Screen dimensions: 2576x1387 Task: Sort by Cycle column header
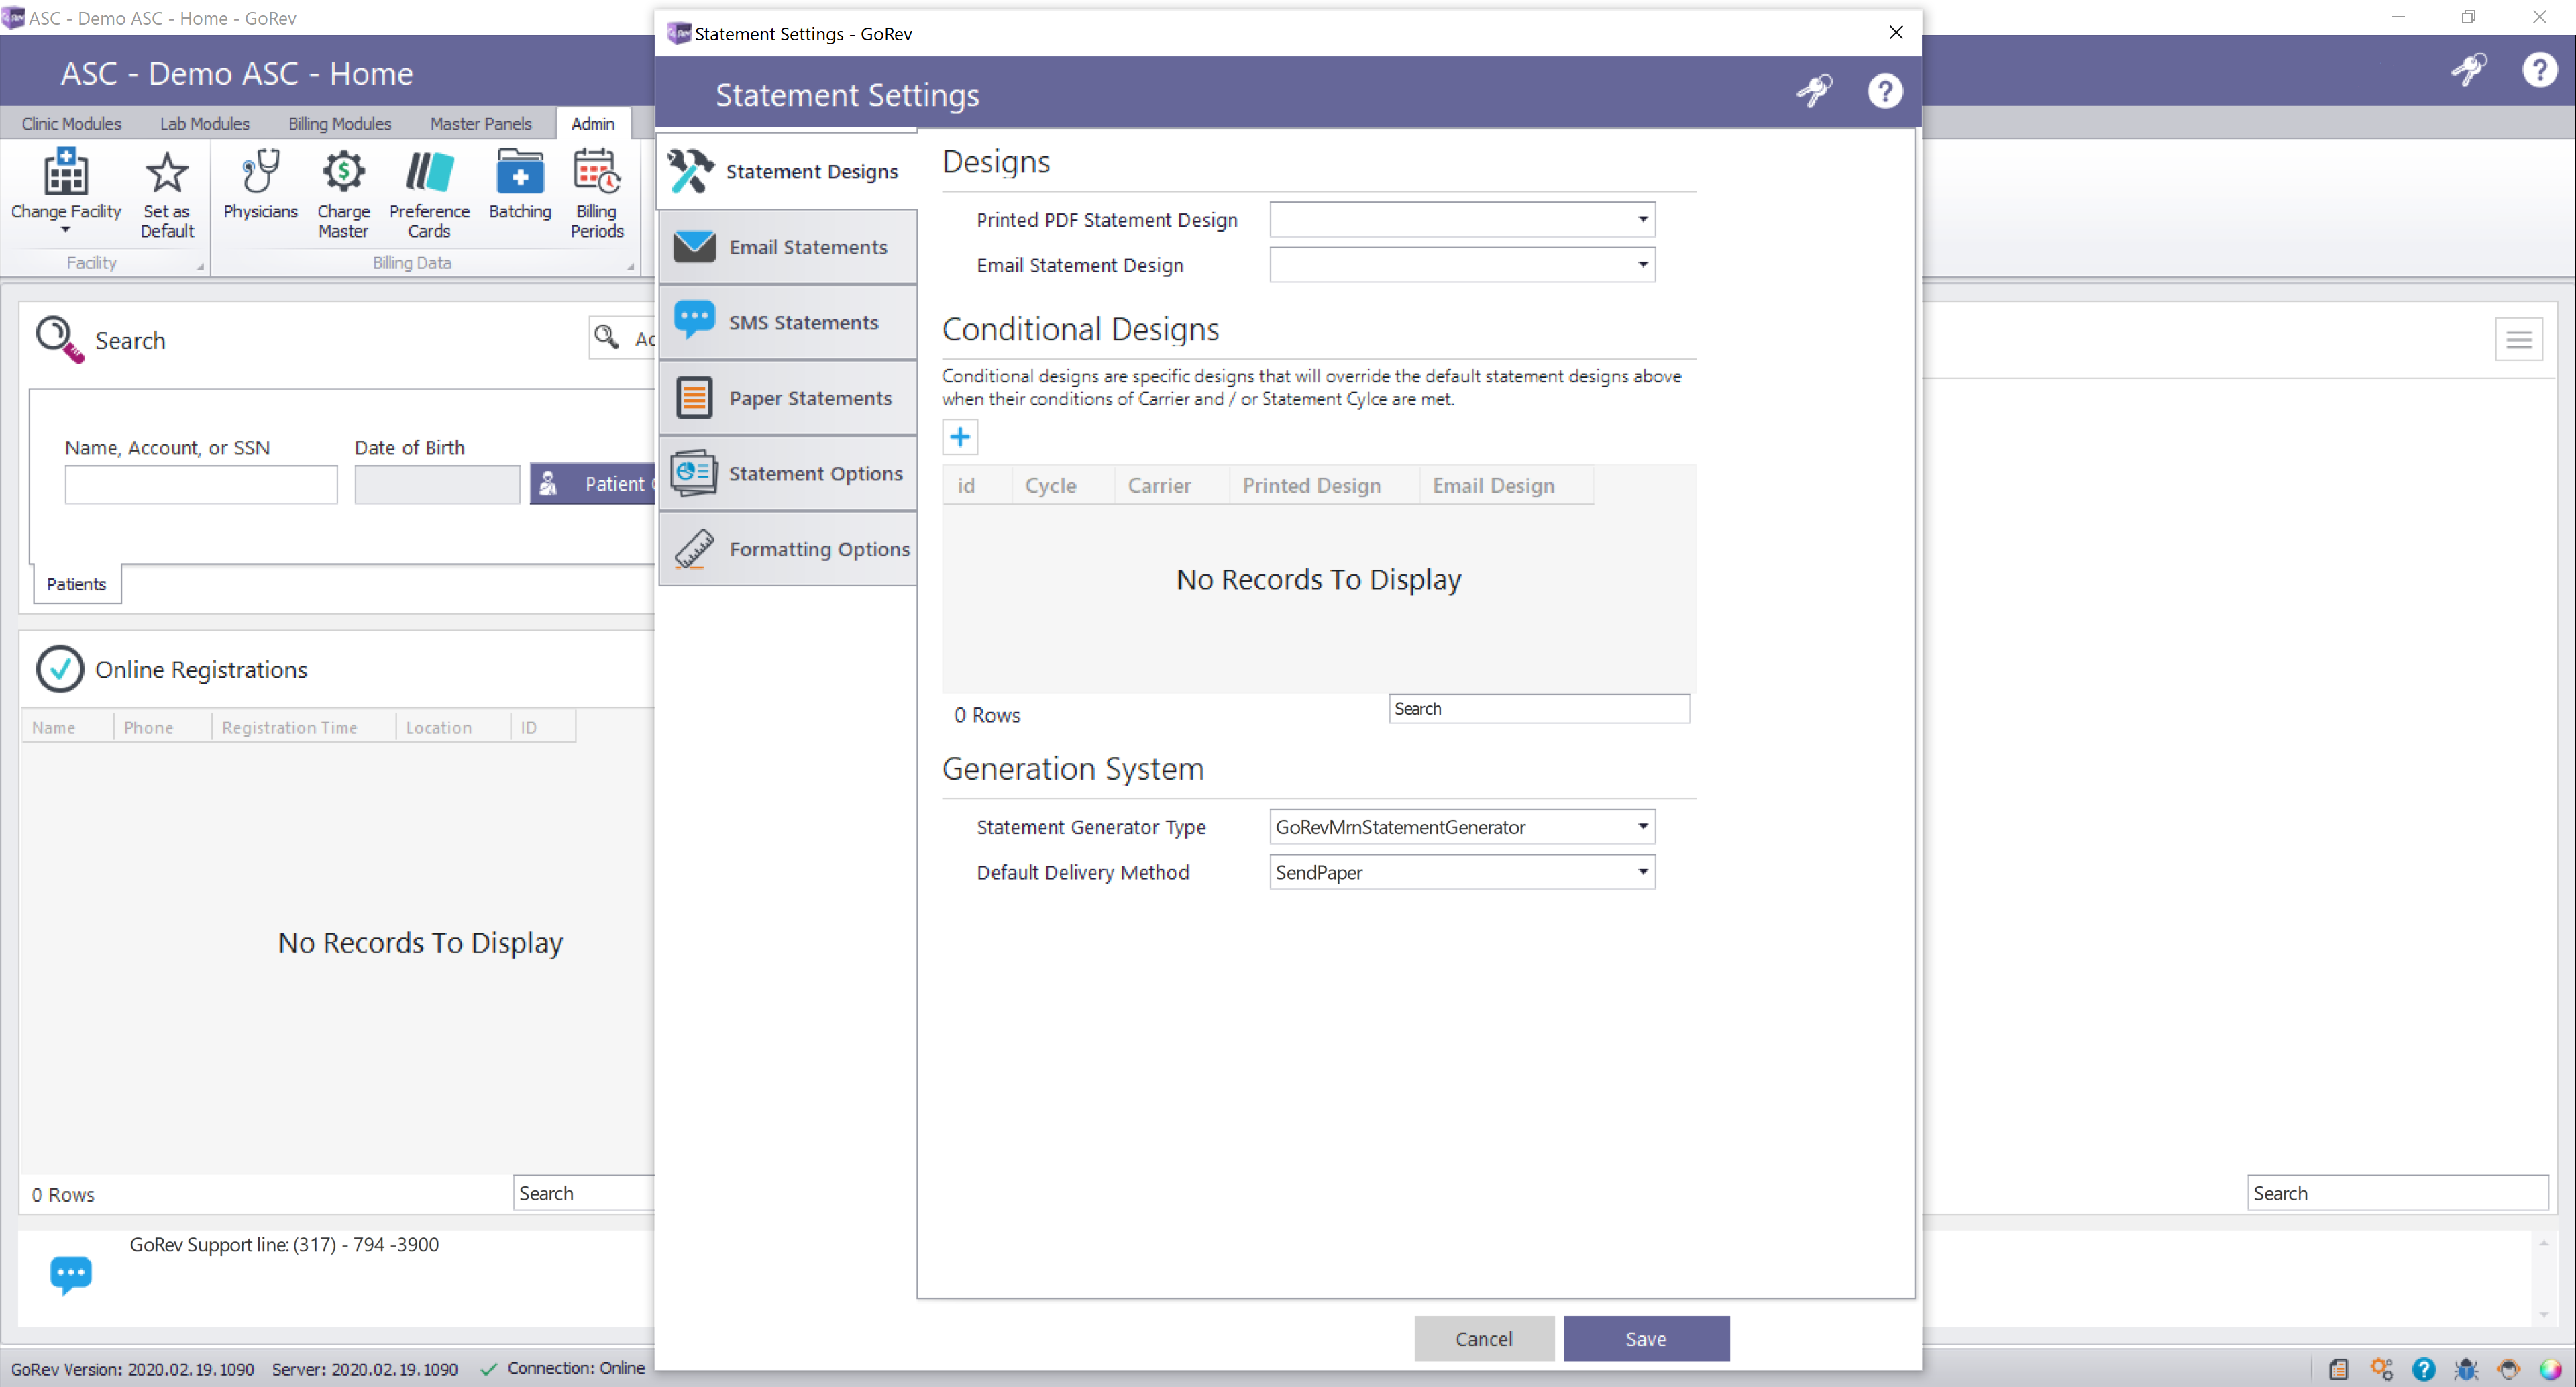[1062, 485]
